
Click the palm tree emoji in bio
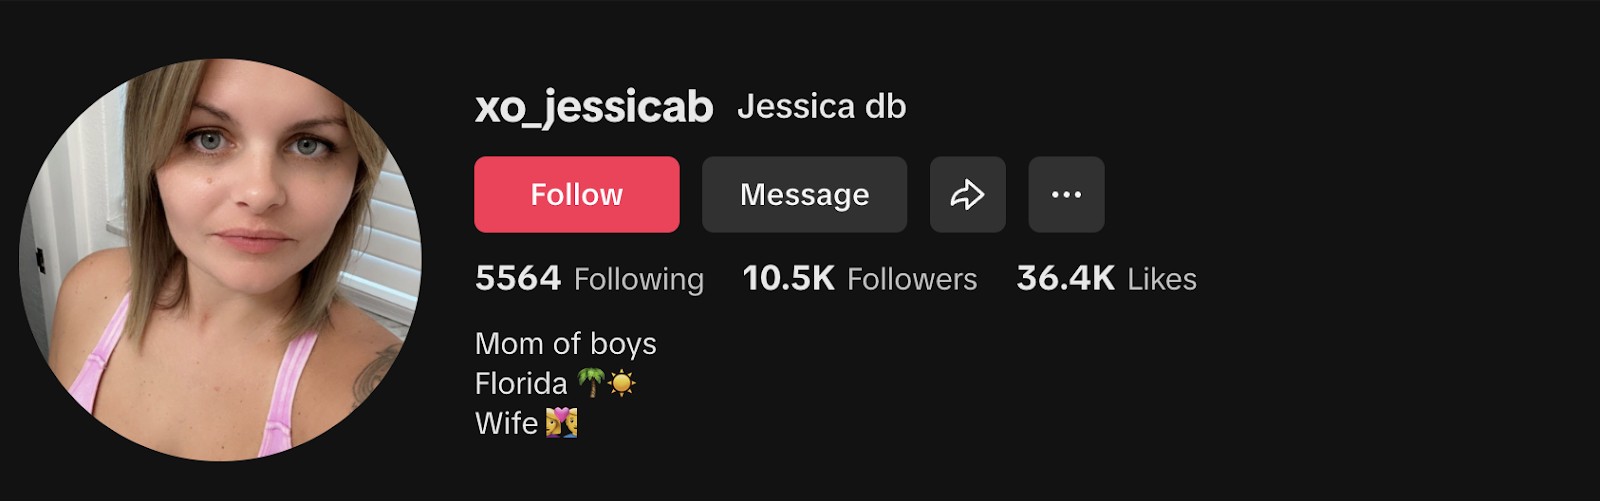tap(591, 383)
